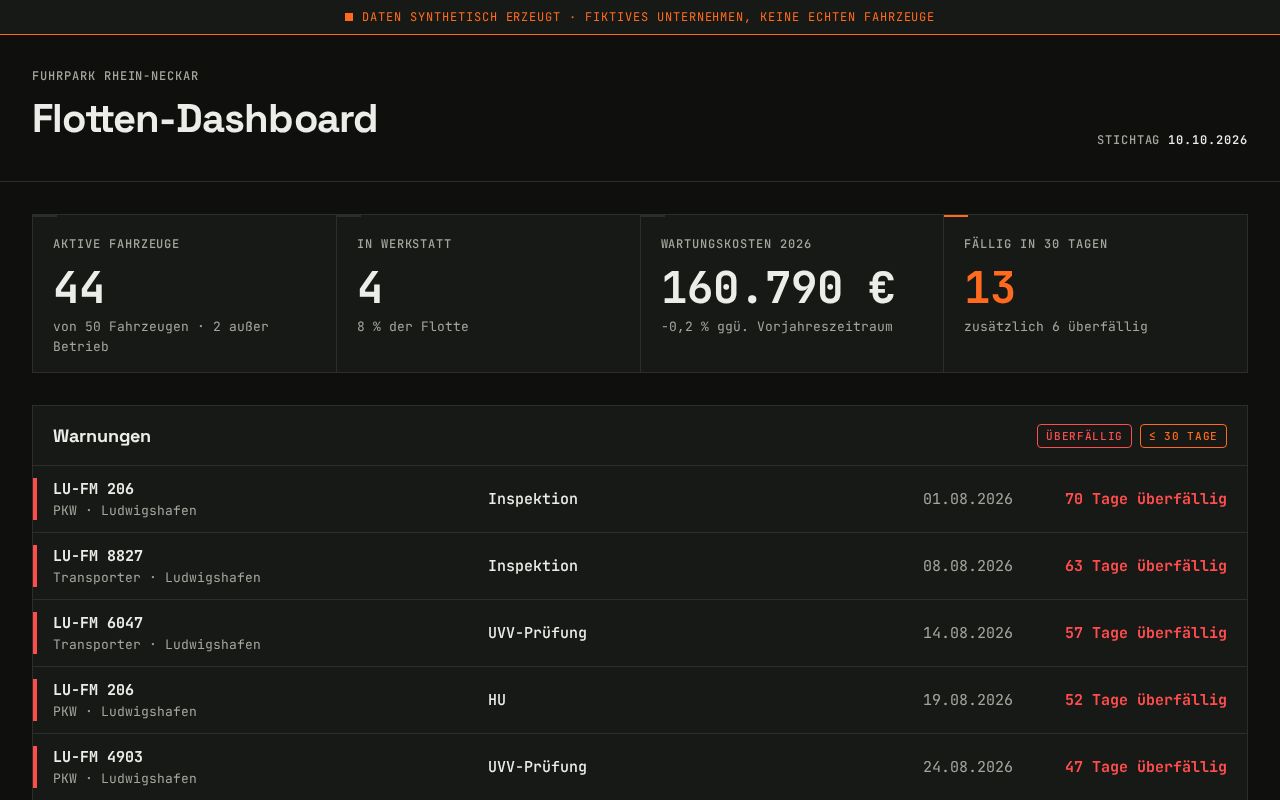Click the "63 Tage überfällig" status
The width and height of the screenshot is (1280, 800).
pyautogui.click(x=1146, y=566)
